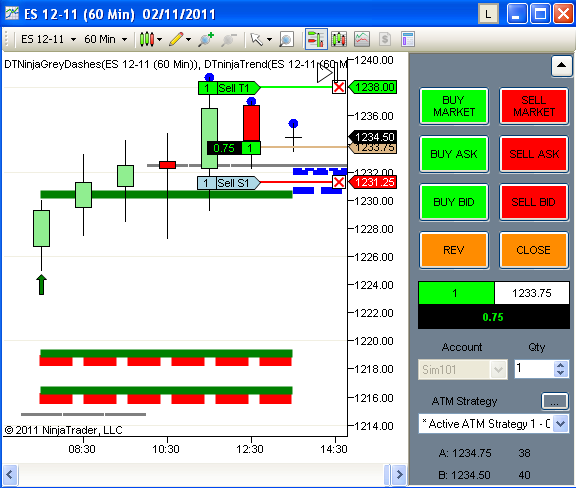576x488 pixels.
Task: Open the 60 Min interval dropdown
Action: (x=106, y=39)
